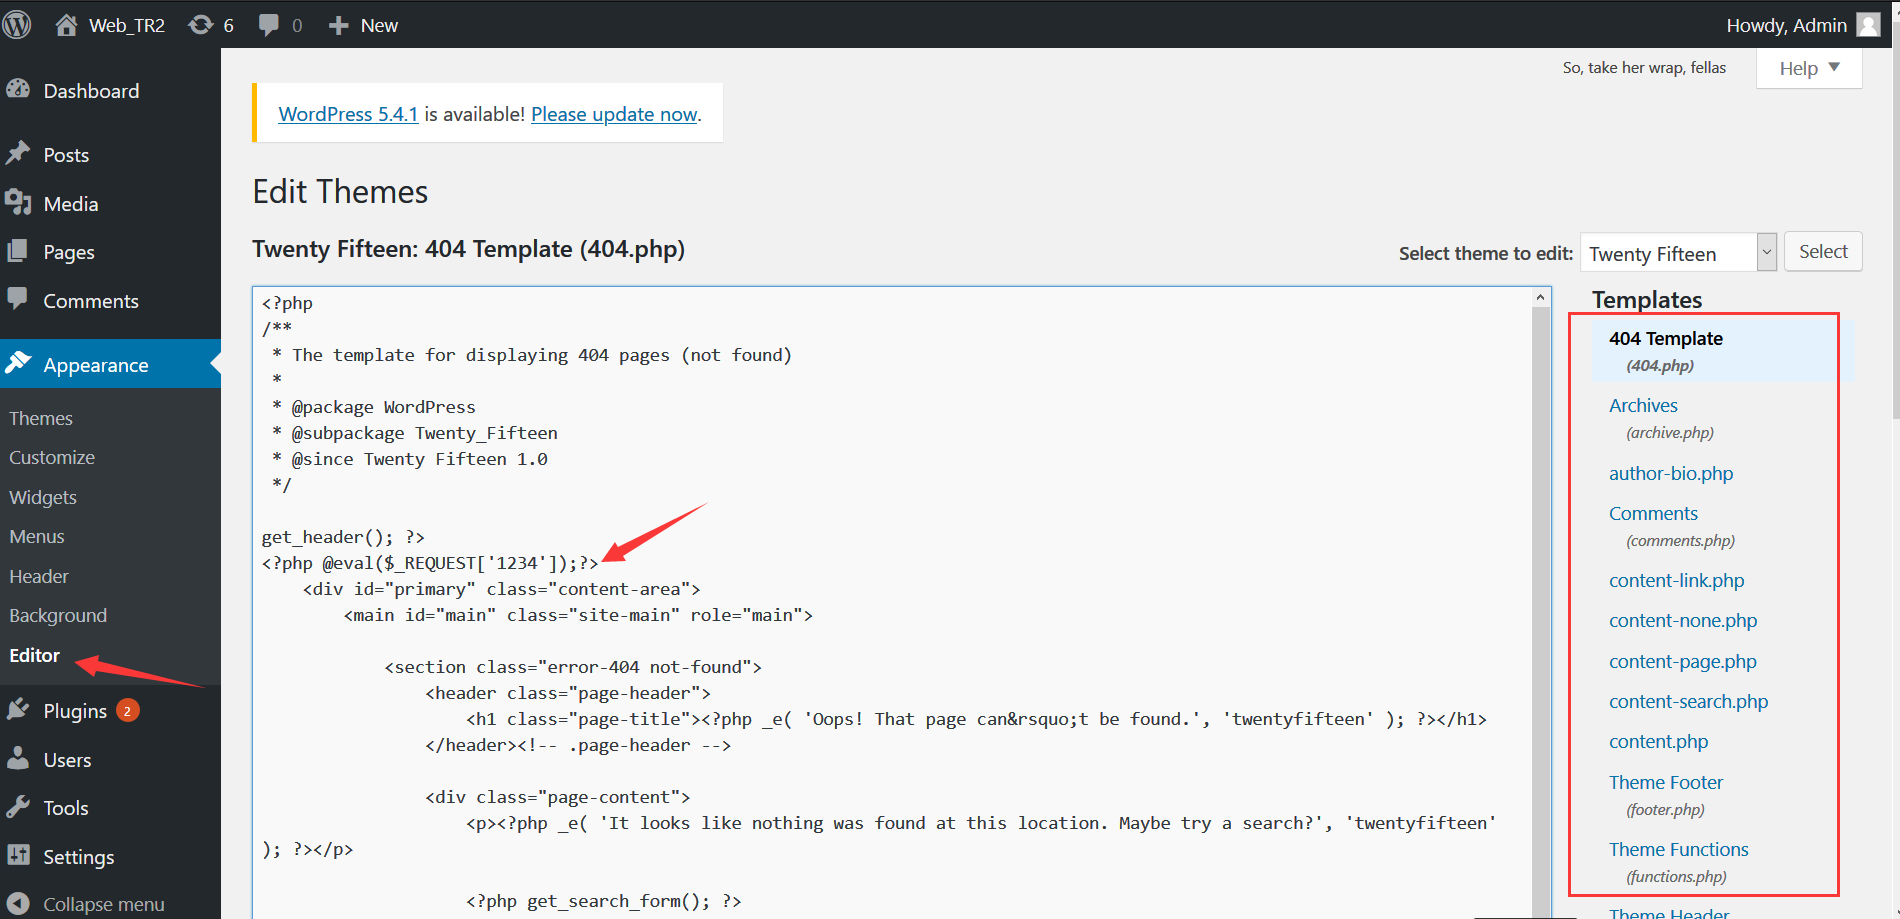Open the Theme Functions template
The image size is (1900, 919).
(x=1678, y=849)
